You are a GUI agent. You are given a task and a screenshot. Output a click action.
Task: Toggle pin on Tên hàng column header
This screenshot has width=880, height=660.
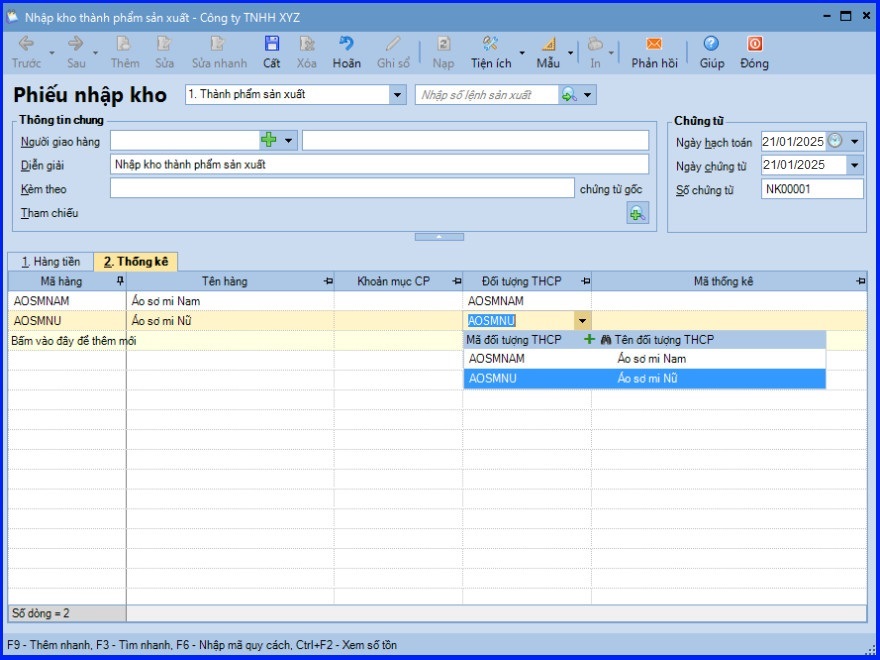(328, 282)
